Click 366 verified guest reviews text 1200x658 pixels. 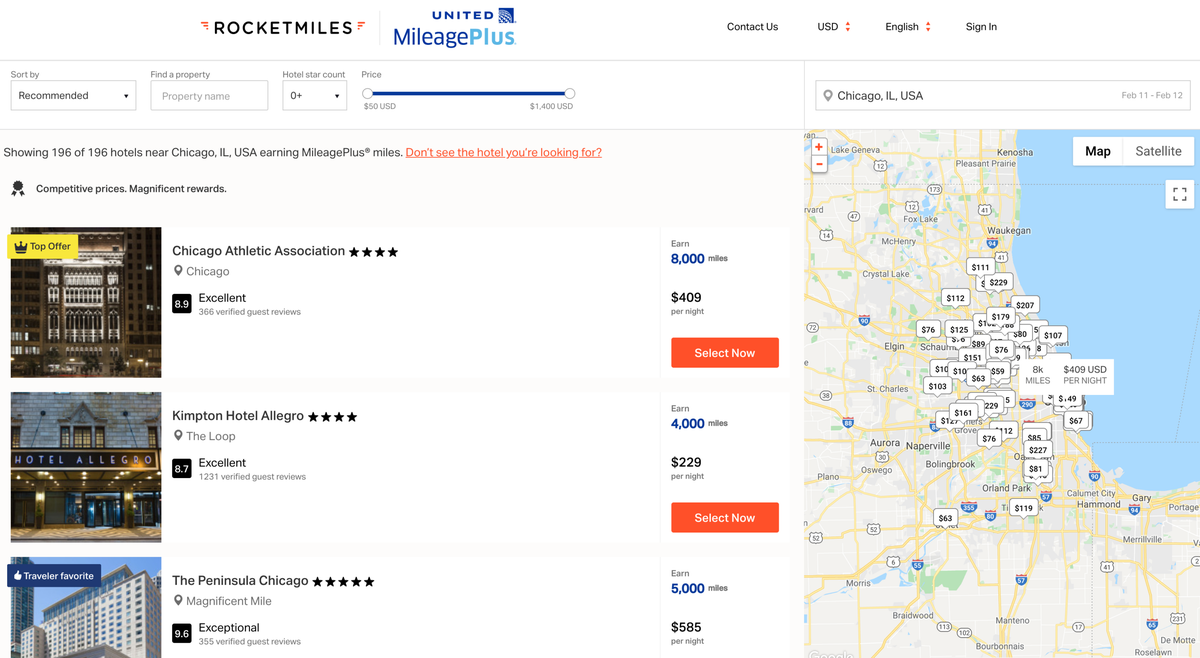249,312
